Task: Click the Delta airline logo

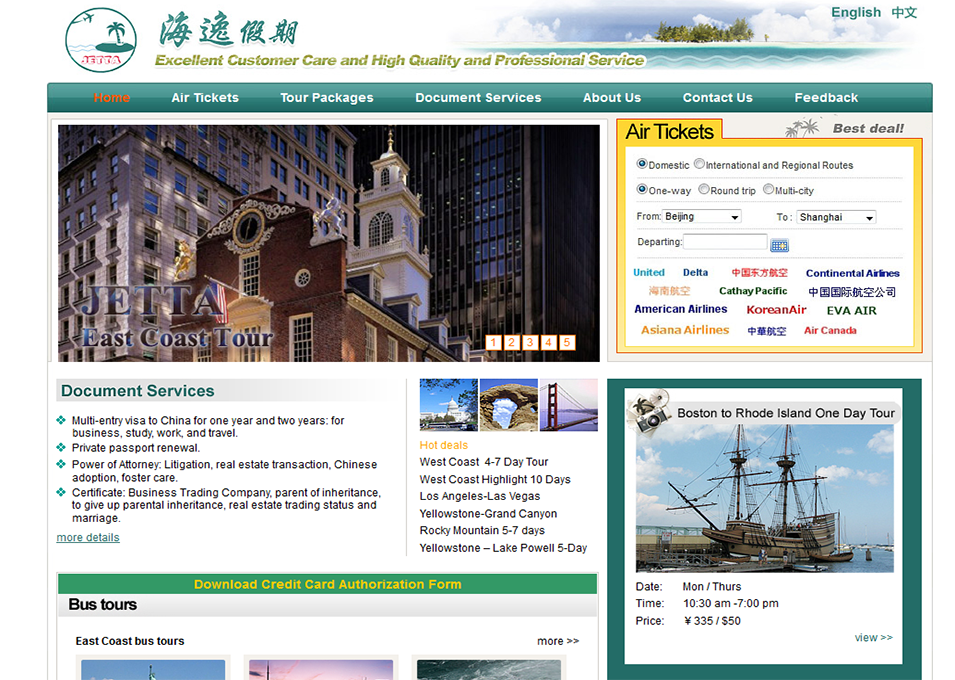Action: (695, 272)
